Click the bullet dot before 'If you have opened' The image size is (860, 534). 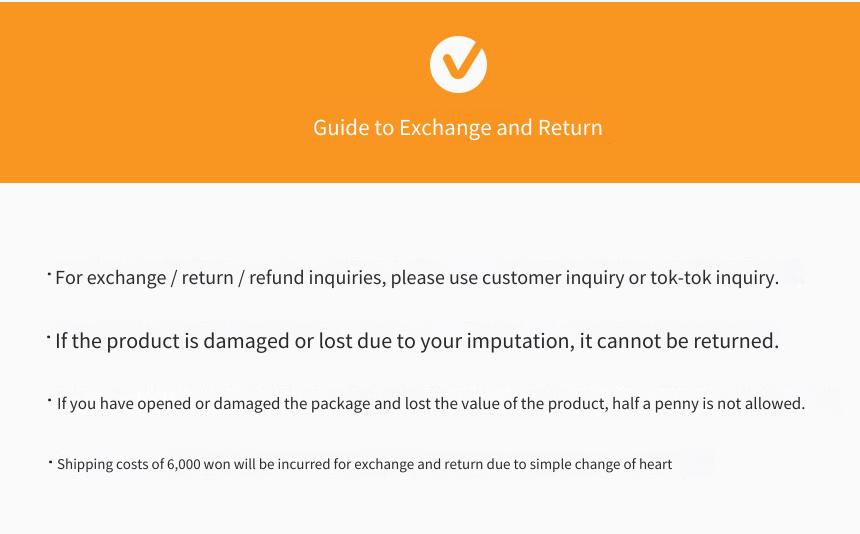50,400
